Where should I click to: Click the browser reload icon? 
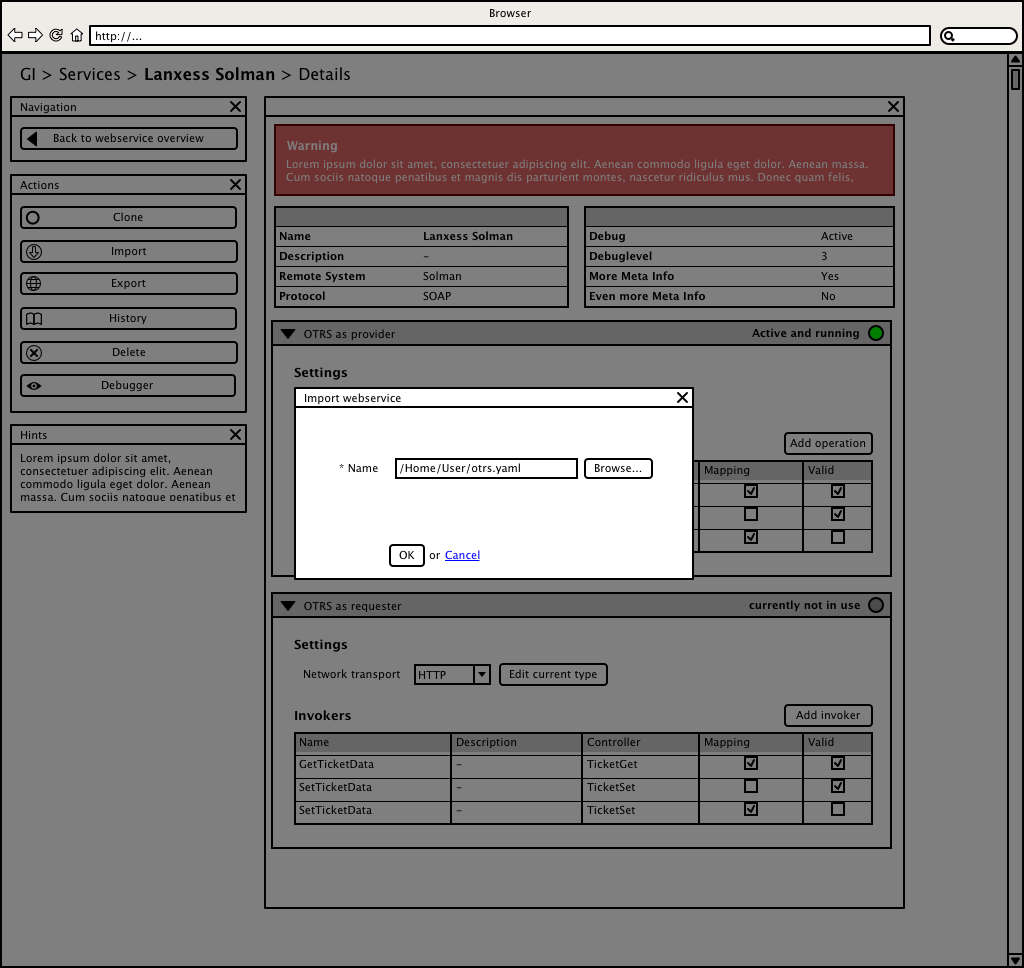(56, 36)
